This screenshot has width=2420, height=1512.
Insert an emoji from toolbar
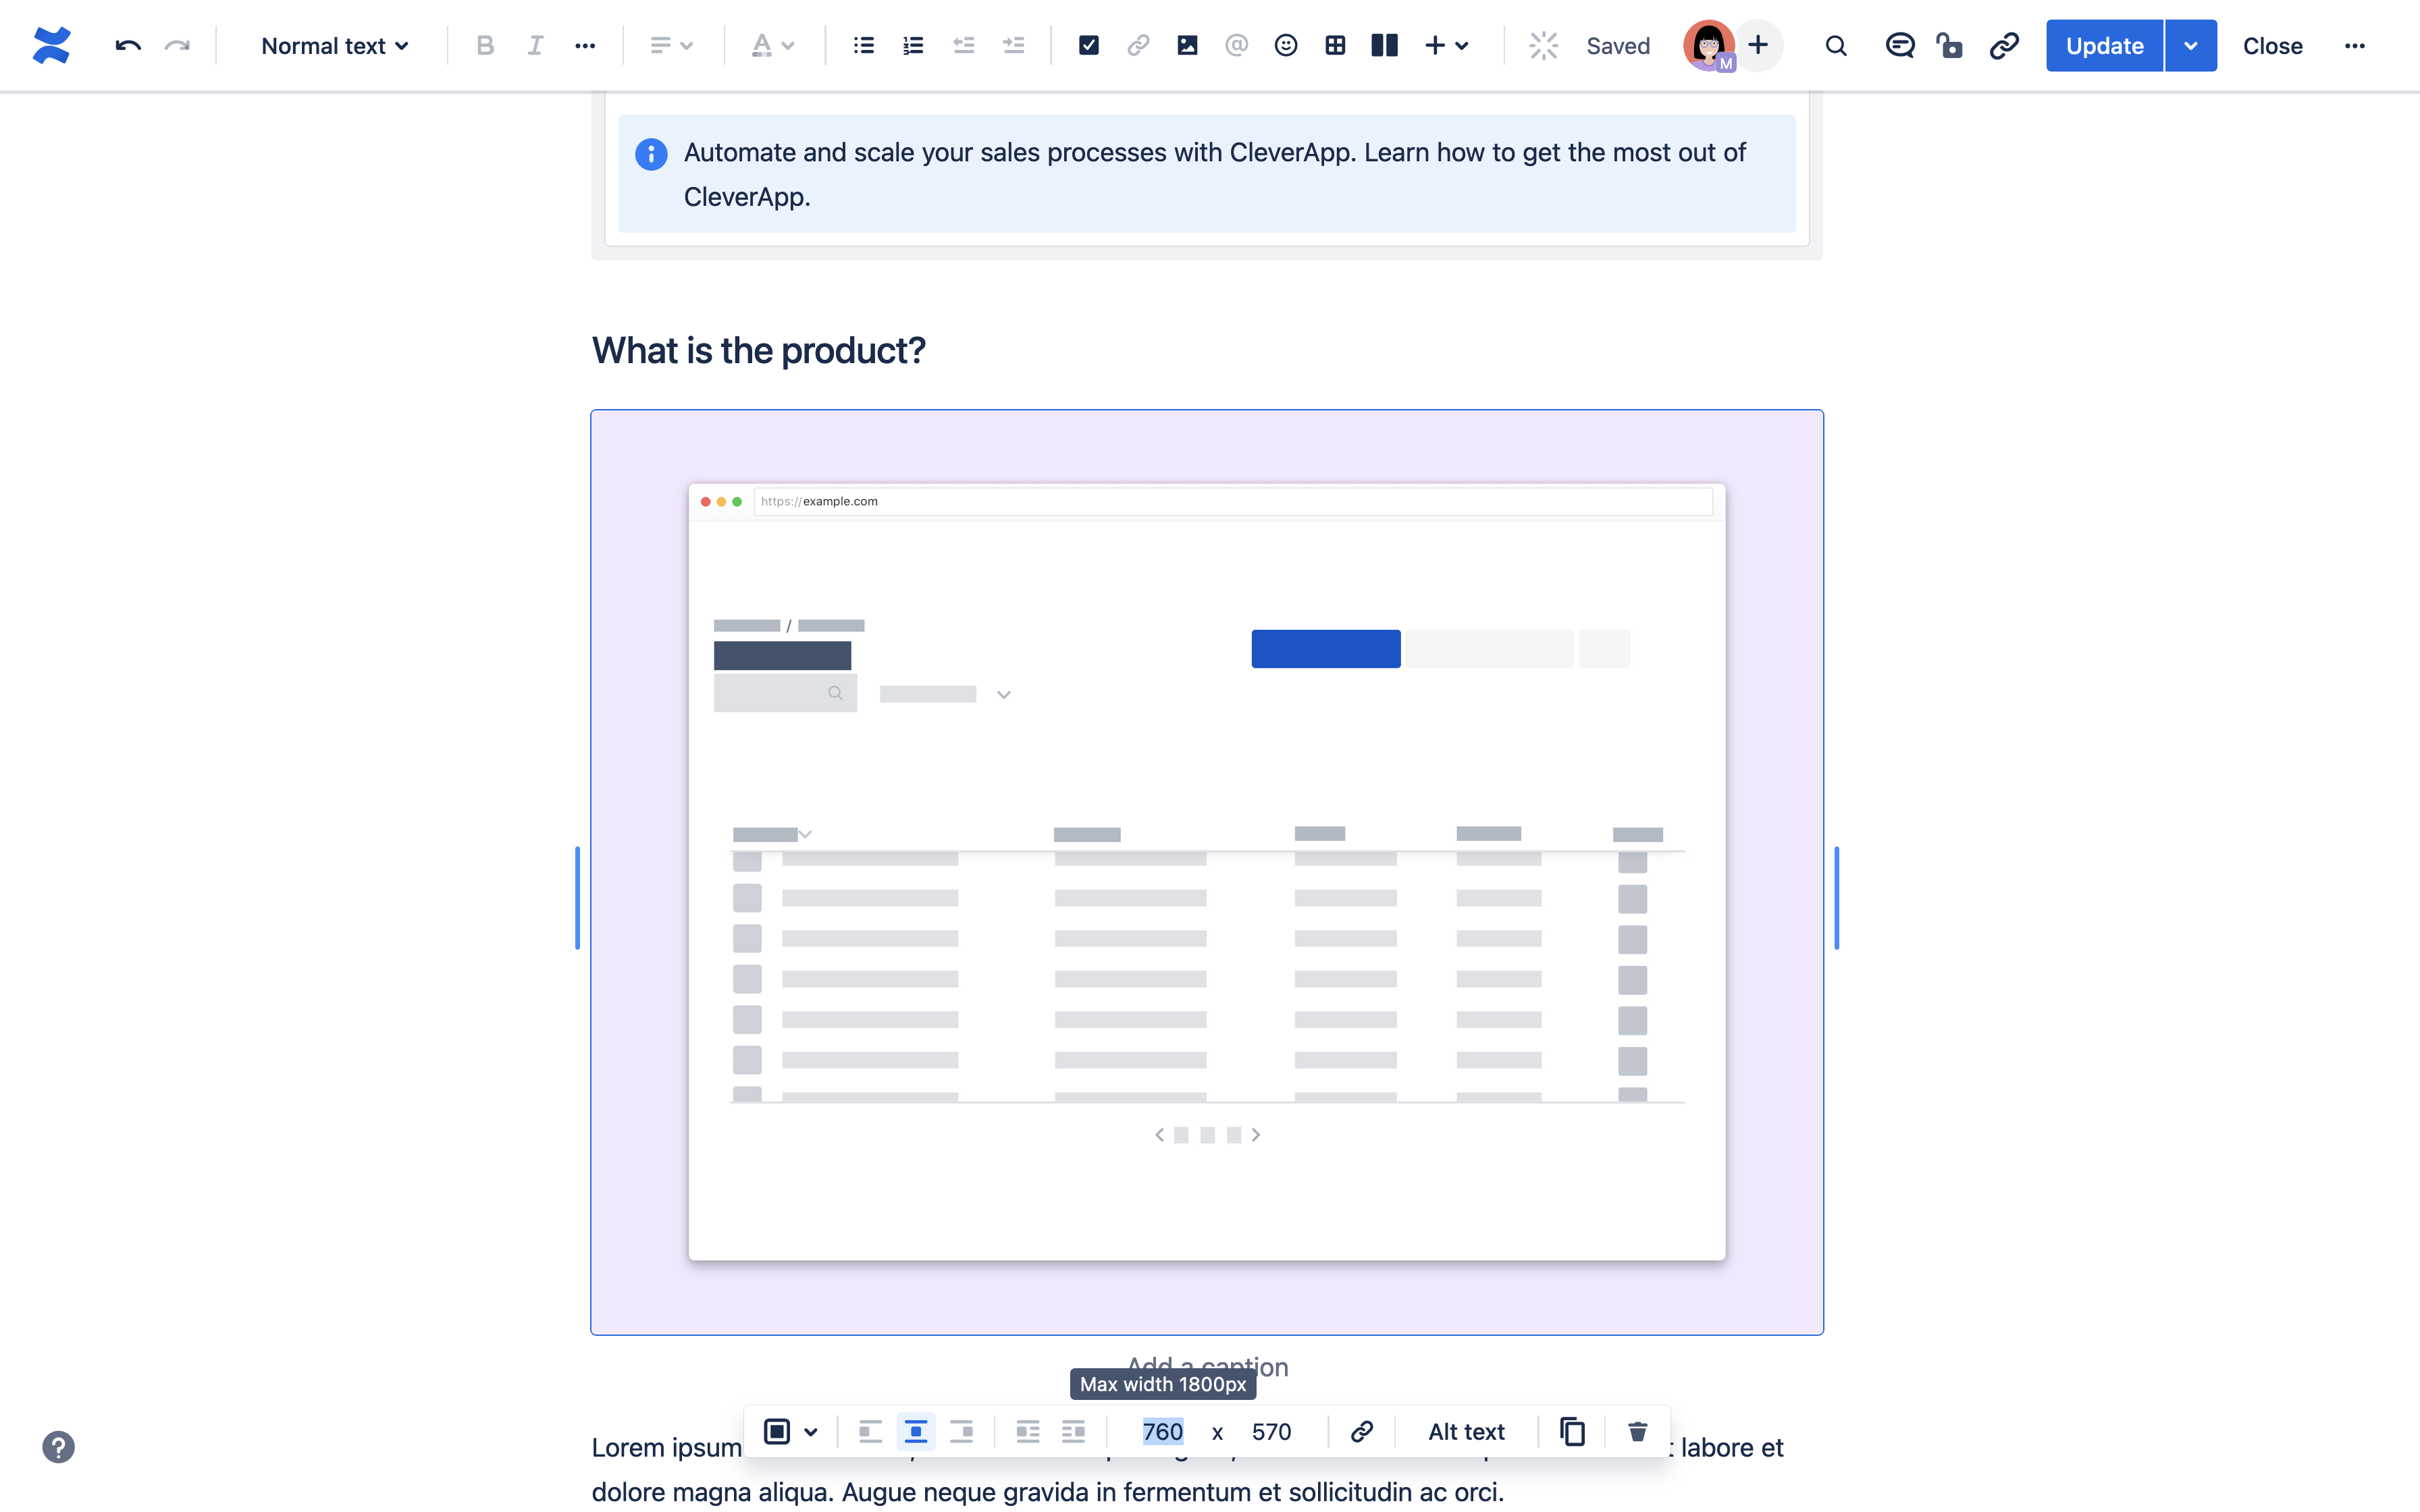tap(1285, 45)
